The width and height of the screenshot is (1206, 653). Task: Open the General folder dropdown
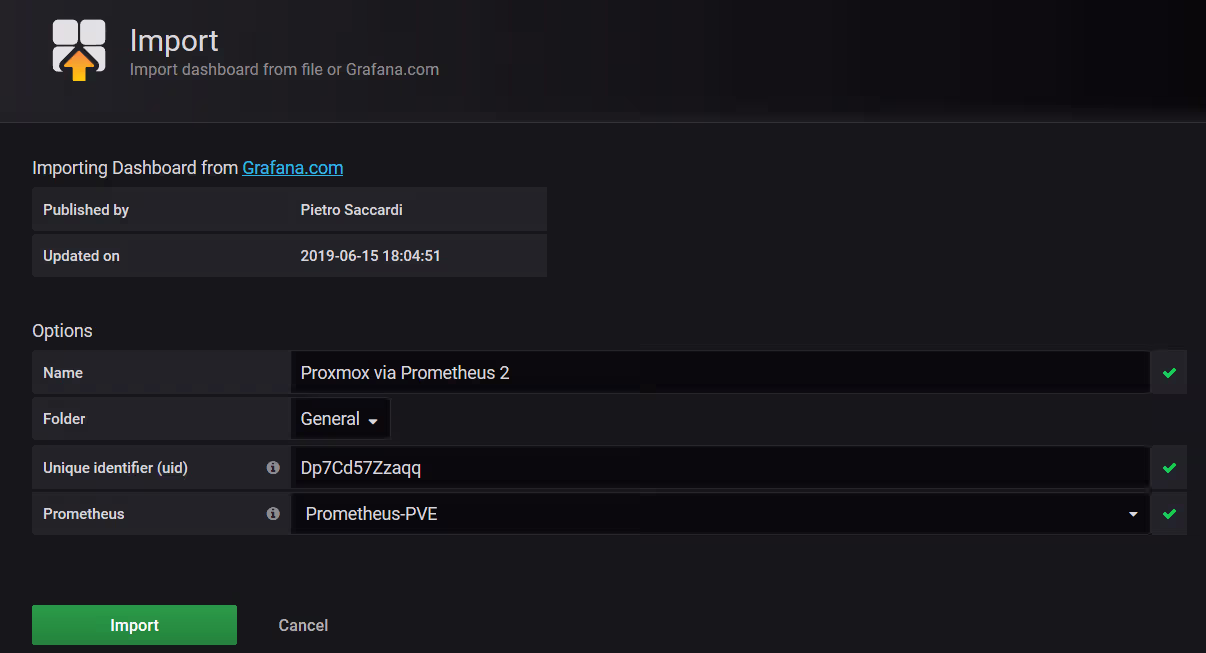point(340,419)
